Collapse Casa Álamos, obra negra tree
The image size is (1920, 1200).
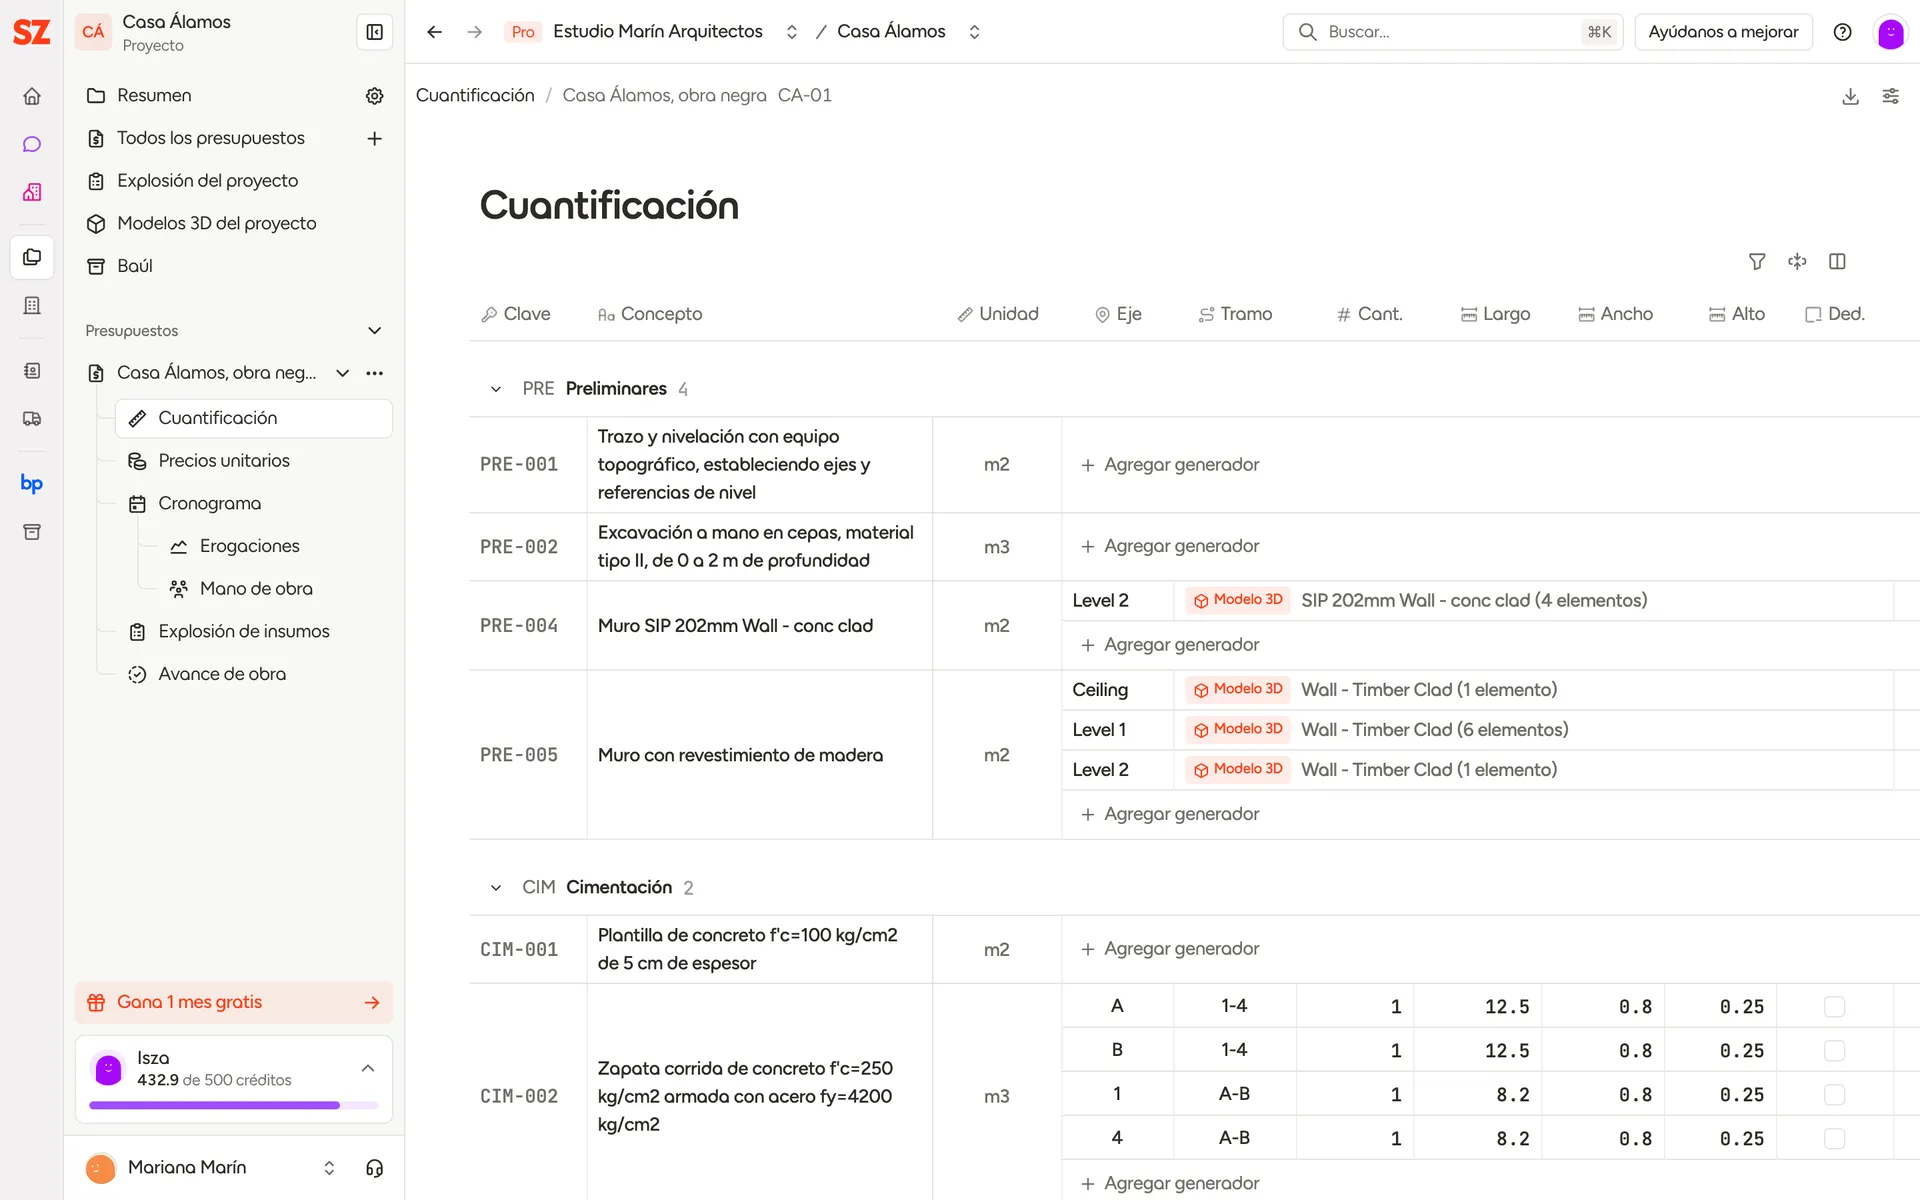pyautogui.click(x=342, y=373)
